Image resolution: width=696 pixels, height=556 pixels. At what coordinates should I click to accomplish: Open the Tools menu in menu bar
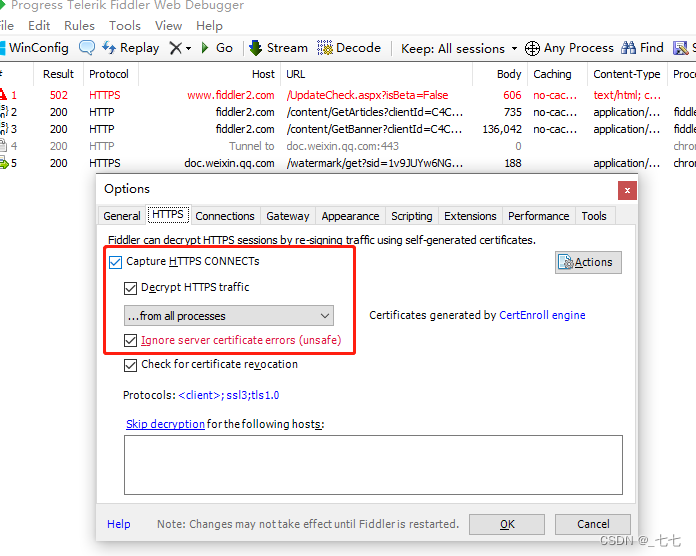click(125, 26)
